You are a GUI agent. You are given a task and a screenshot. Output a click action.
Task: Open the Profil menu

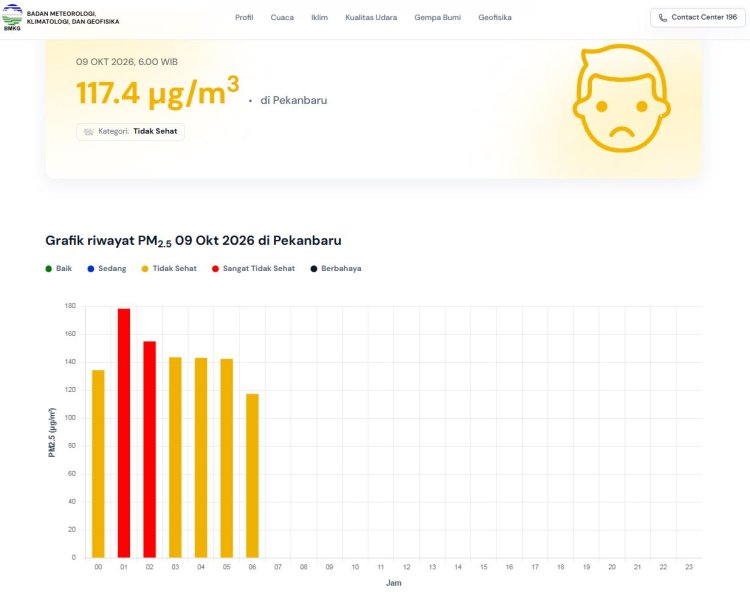pos(244,18)
